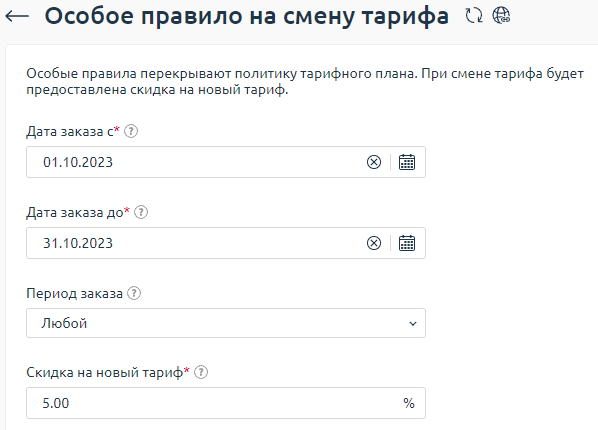Clear the 01.10.2023 date value

click(374, 162)
